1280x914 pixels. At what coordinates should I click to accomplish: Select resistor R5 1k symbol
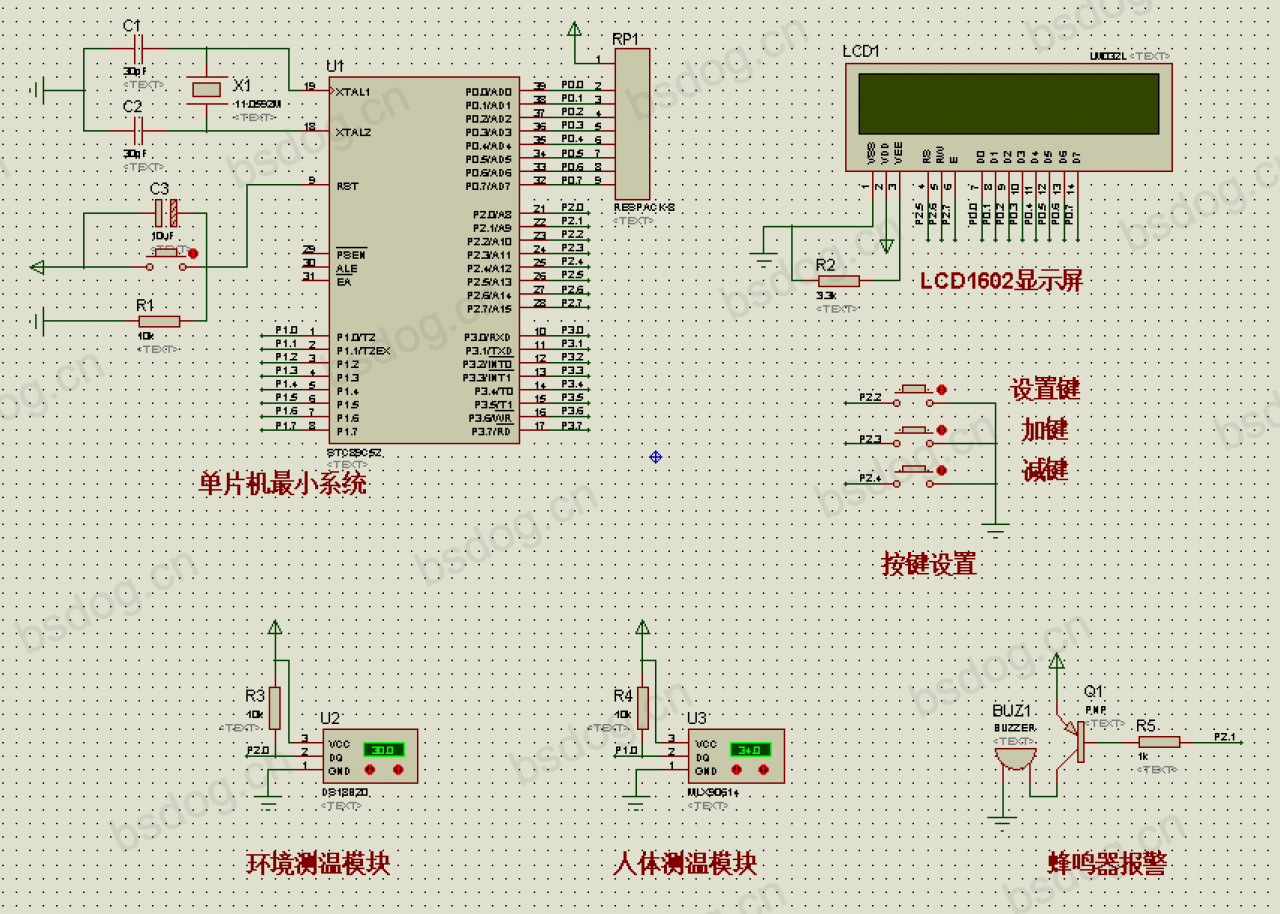click(x=1158, y=741)
